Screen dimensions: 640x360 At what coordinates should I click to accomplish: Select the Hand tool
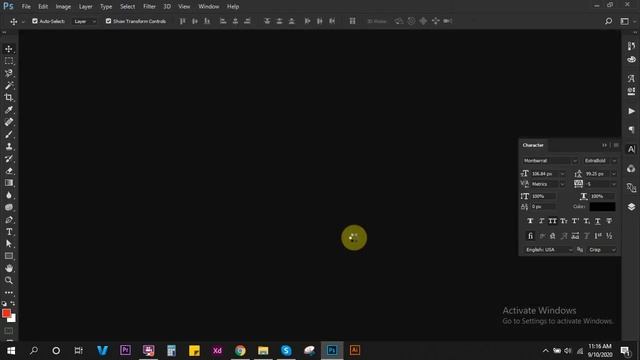pyautogui.click(x=9, y=268)
